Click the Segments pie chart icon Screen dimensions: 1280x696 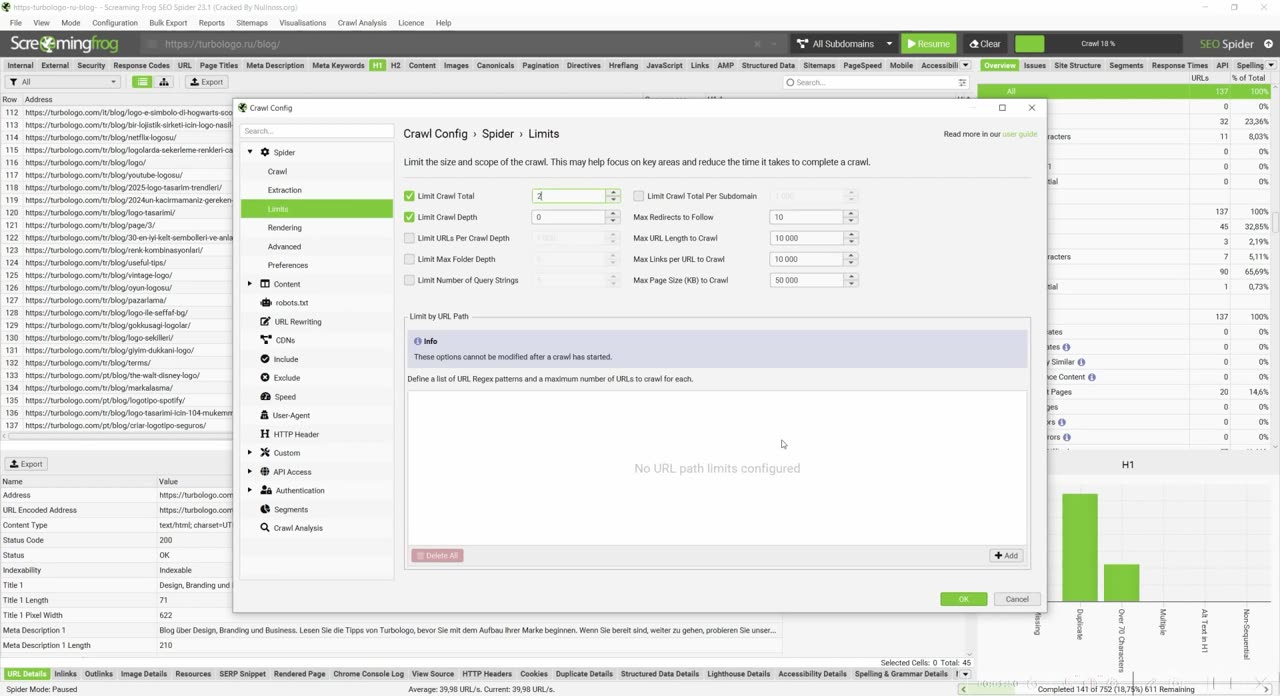(265, 509)
